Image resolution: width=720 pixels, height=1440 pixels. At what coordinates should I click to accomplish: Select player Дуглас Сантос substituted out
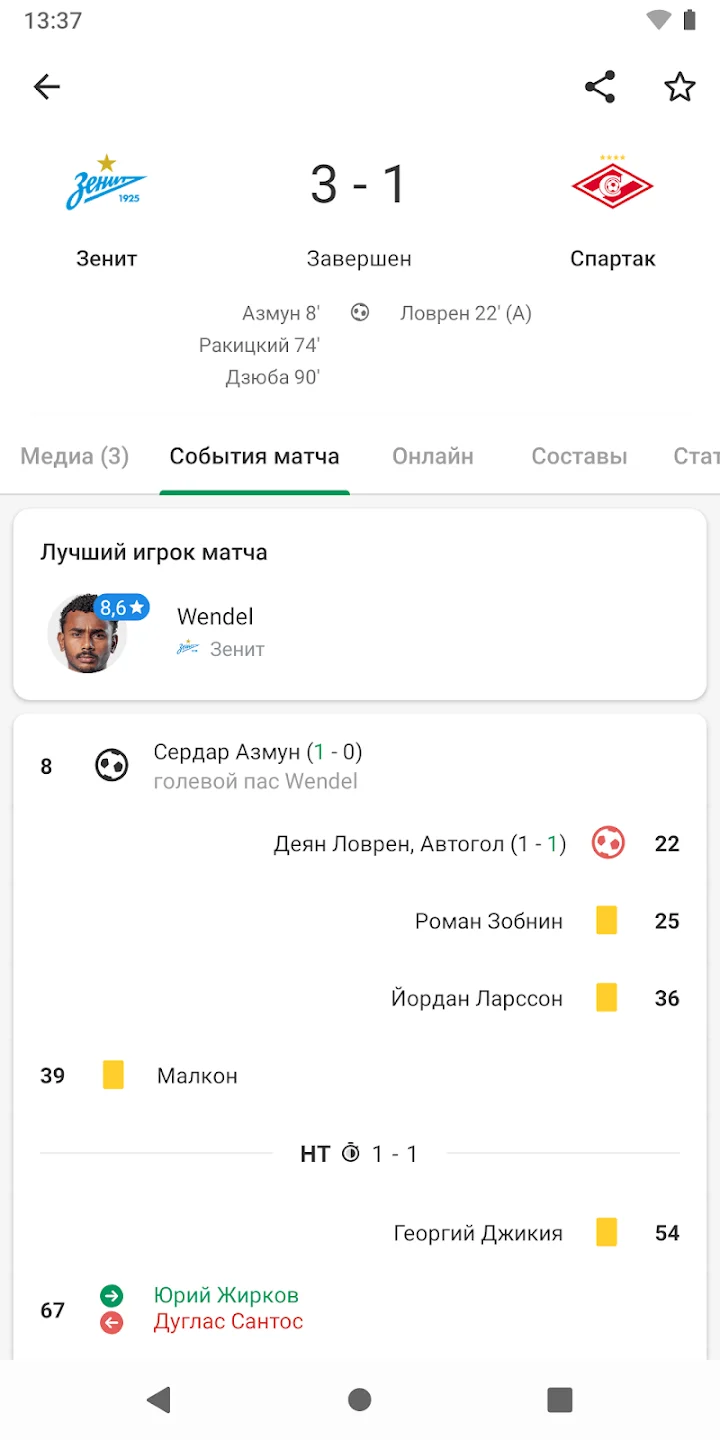click(x=228, y=1322)
